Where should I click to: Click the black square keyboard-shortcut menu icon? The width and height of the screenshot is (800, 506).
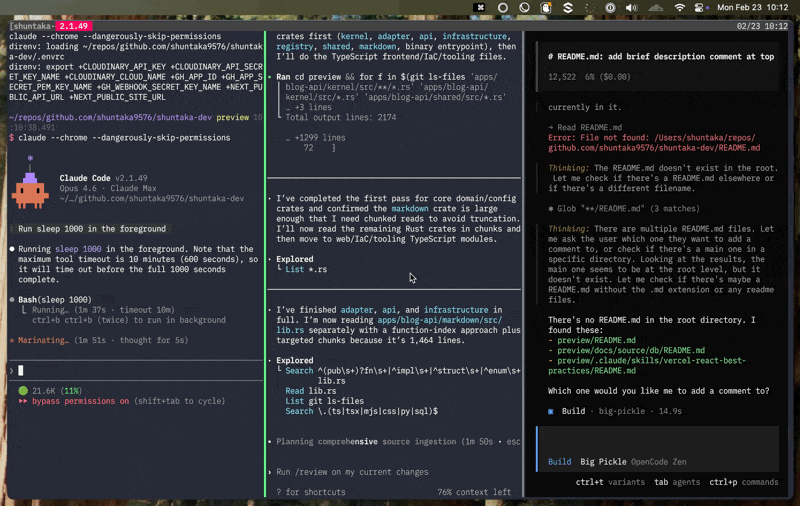pos(479,8)
